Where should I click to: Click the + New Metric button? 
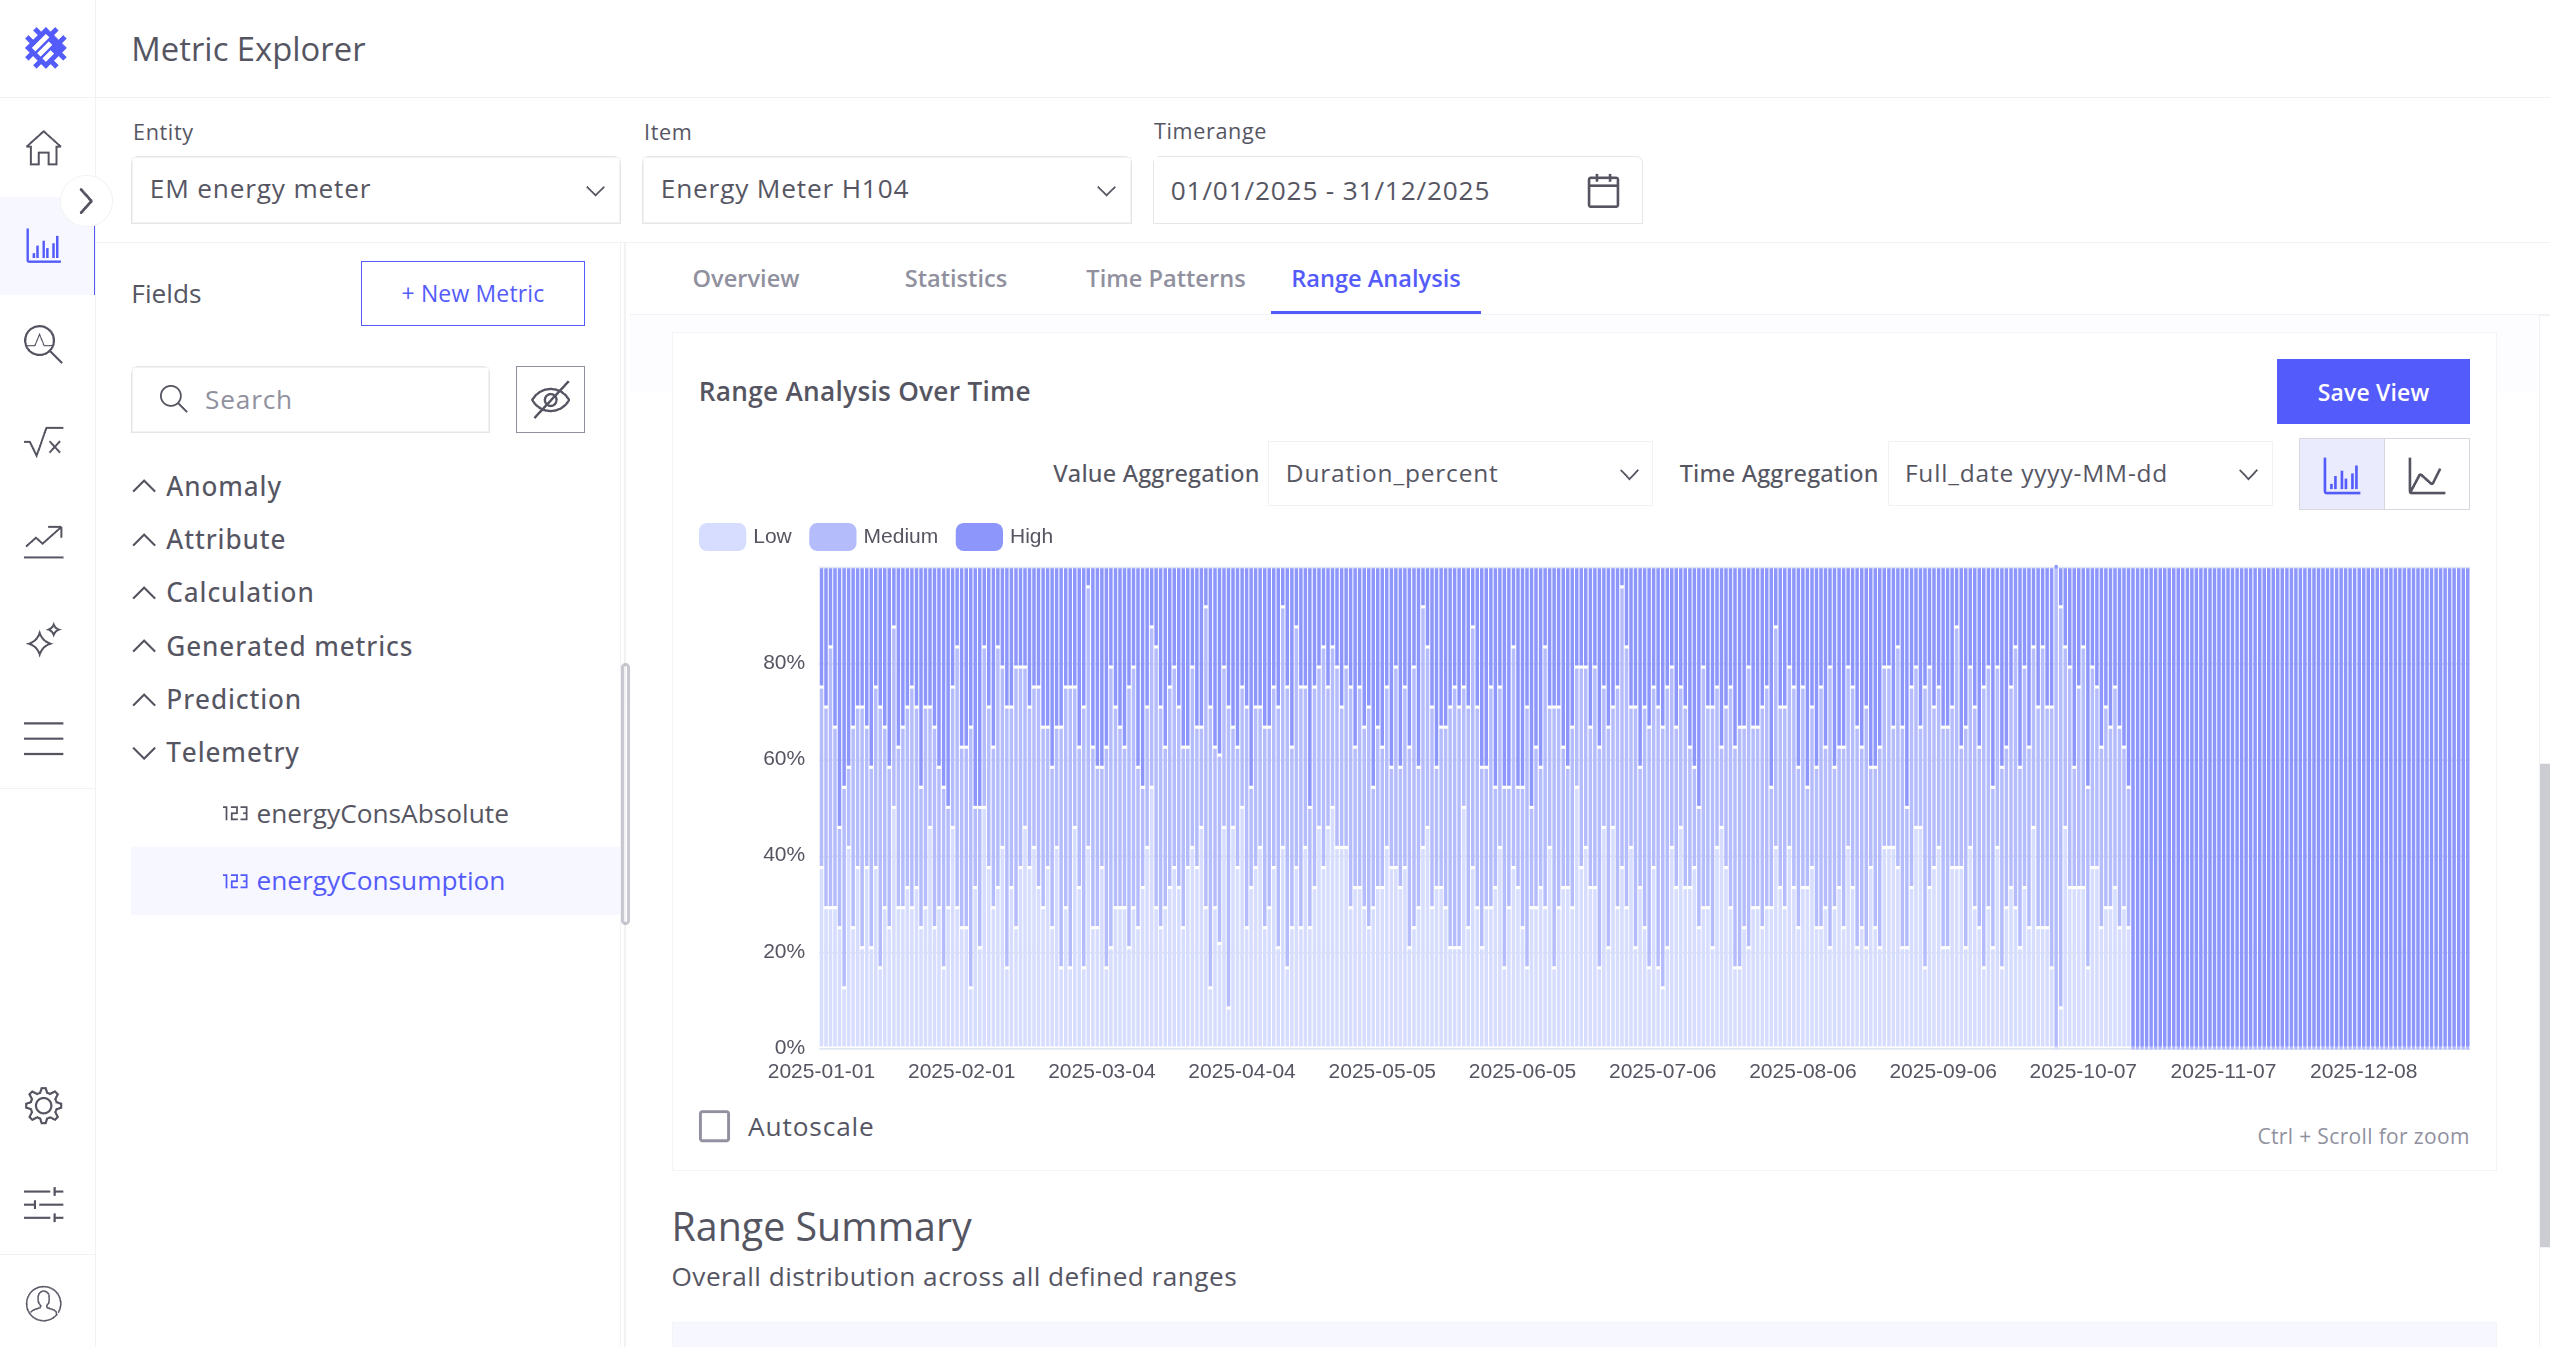[x=472, y=293]
